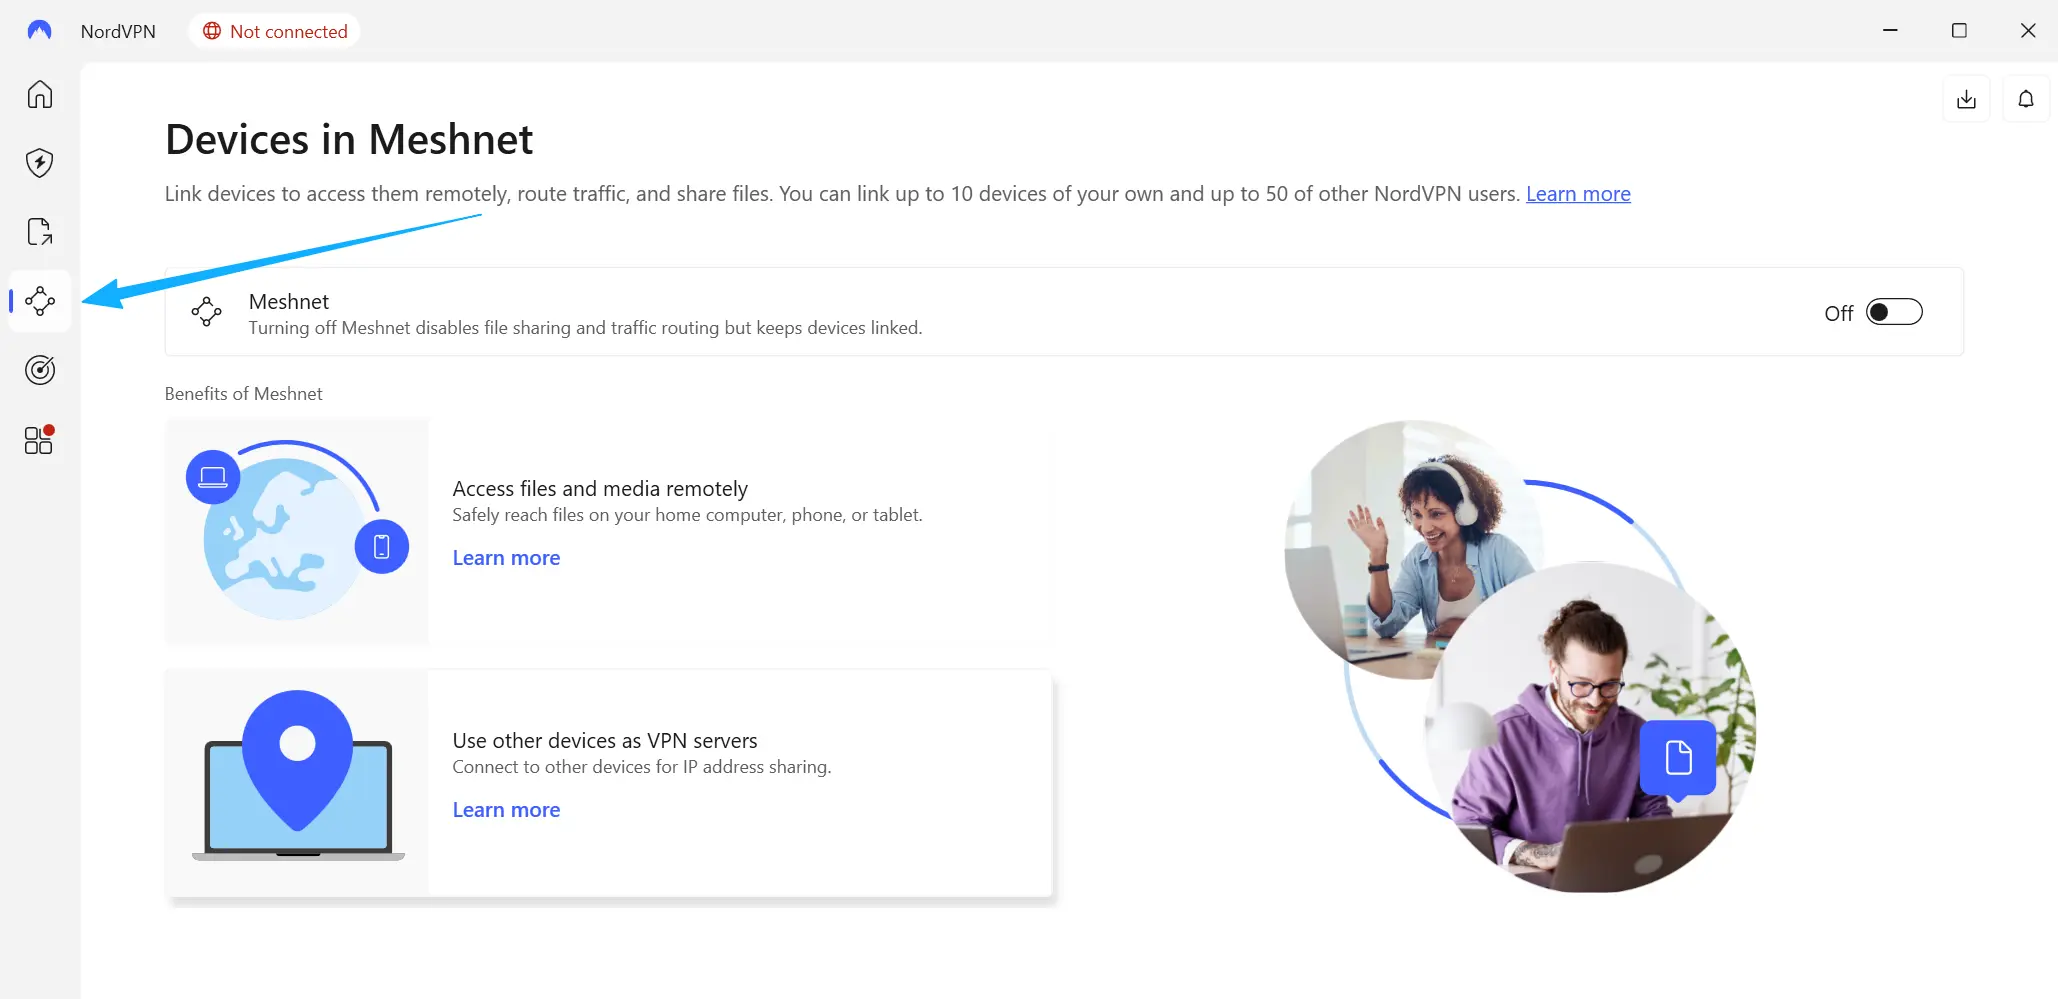The width and height of the screenshot is (2058, 999).
Task: Turn on the Meshnet toggle
Action: tap(1893, 313)
